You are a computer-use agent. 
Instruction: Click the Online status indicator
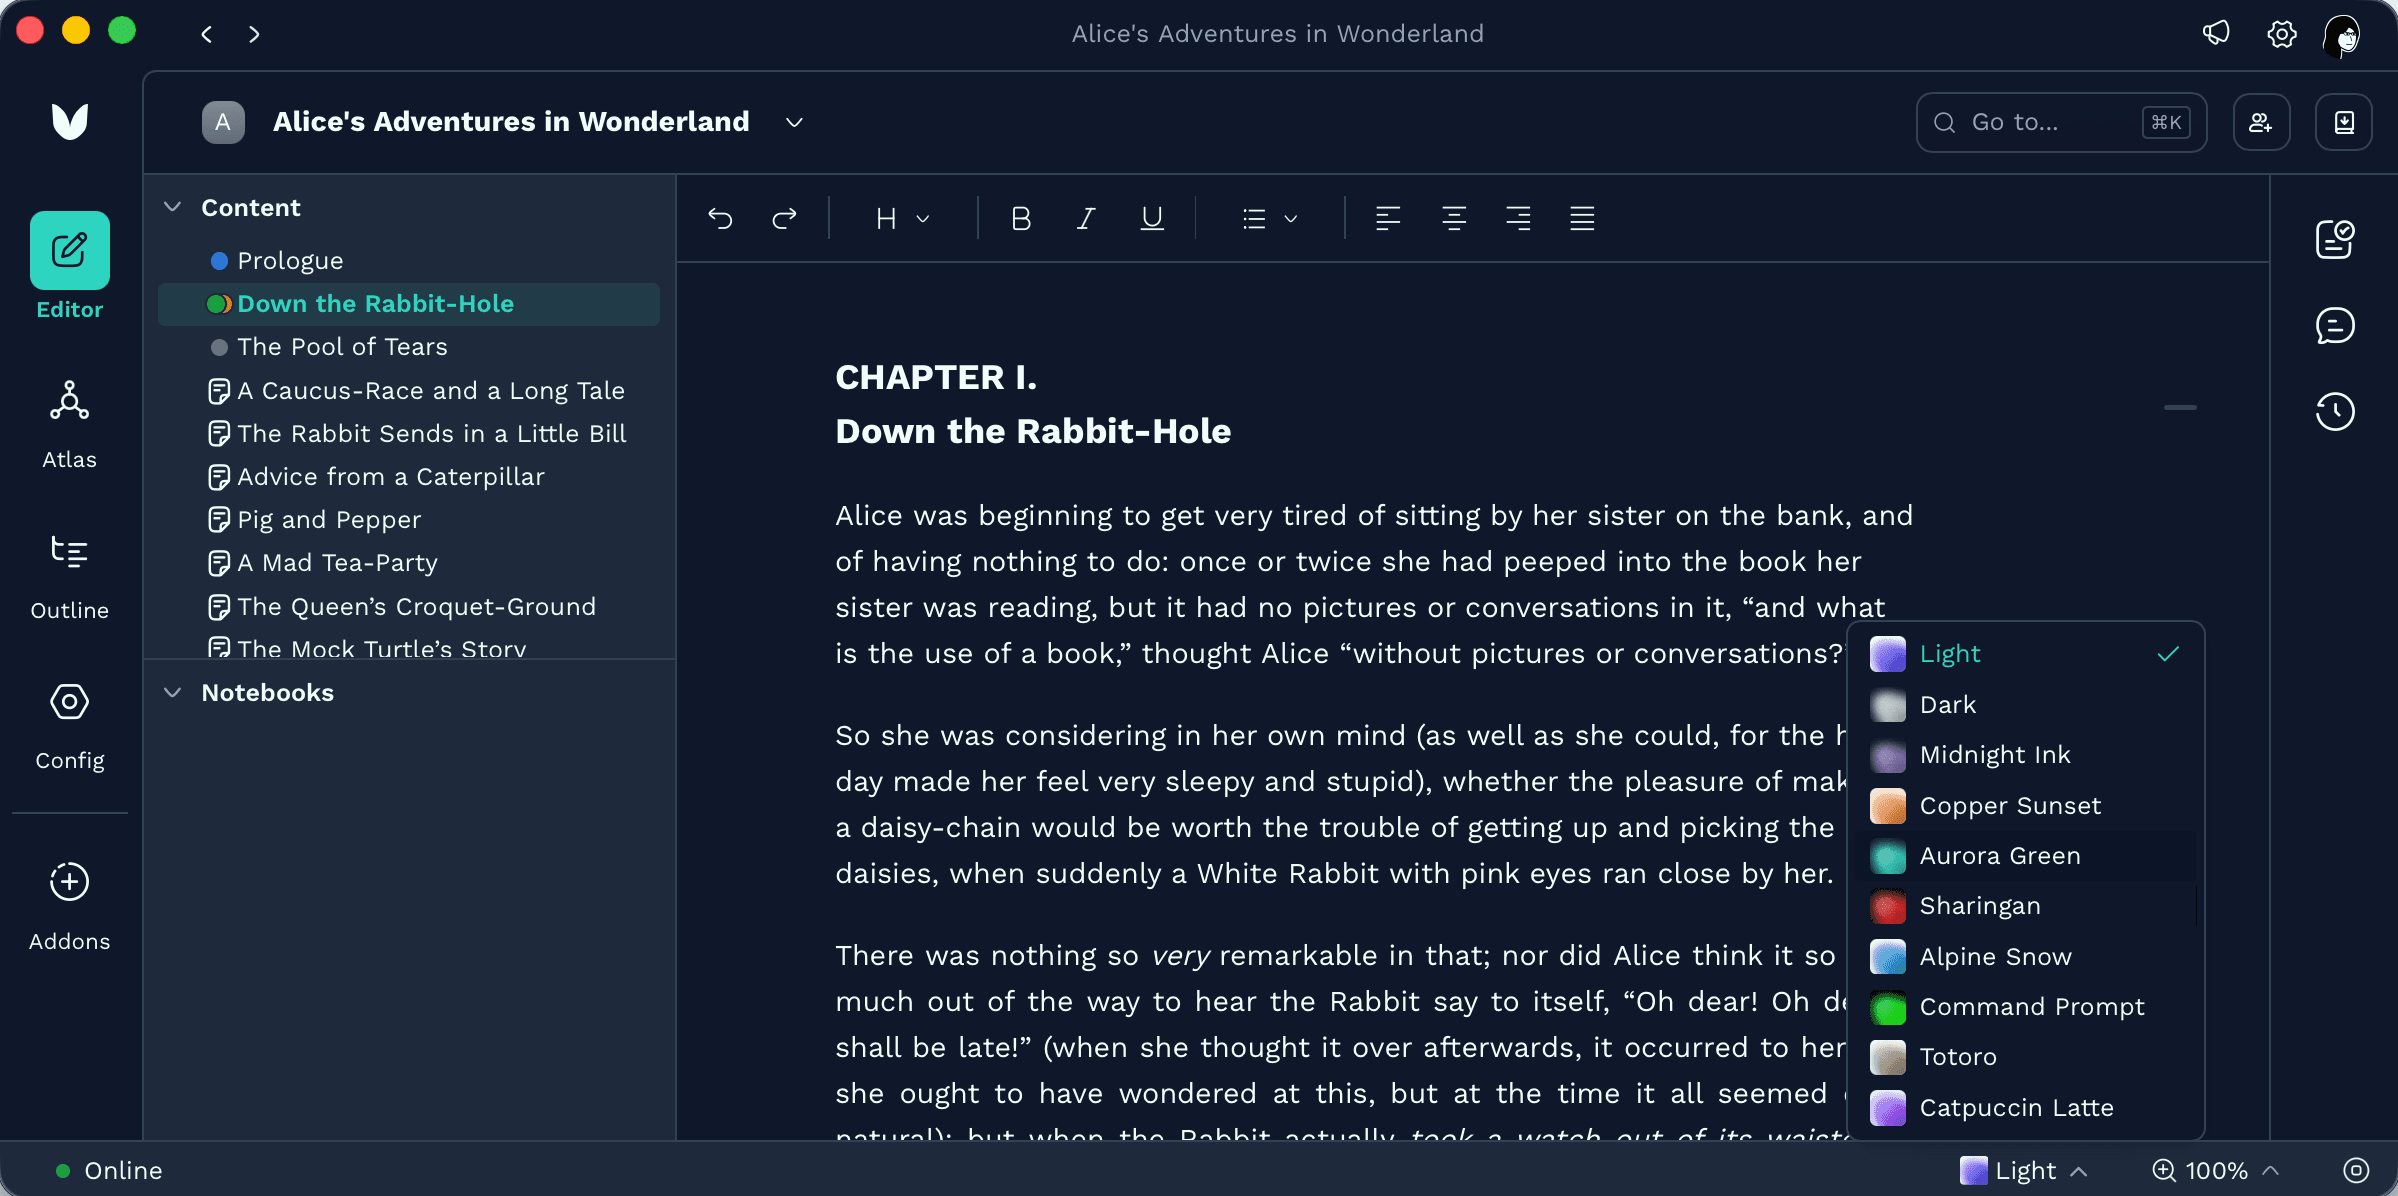click(x=109, y=1170)
